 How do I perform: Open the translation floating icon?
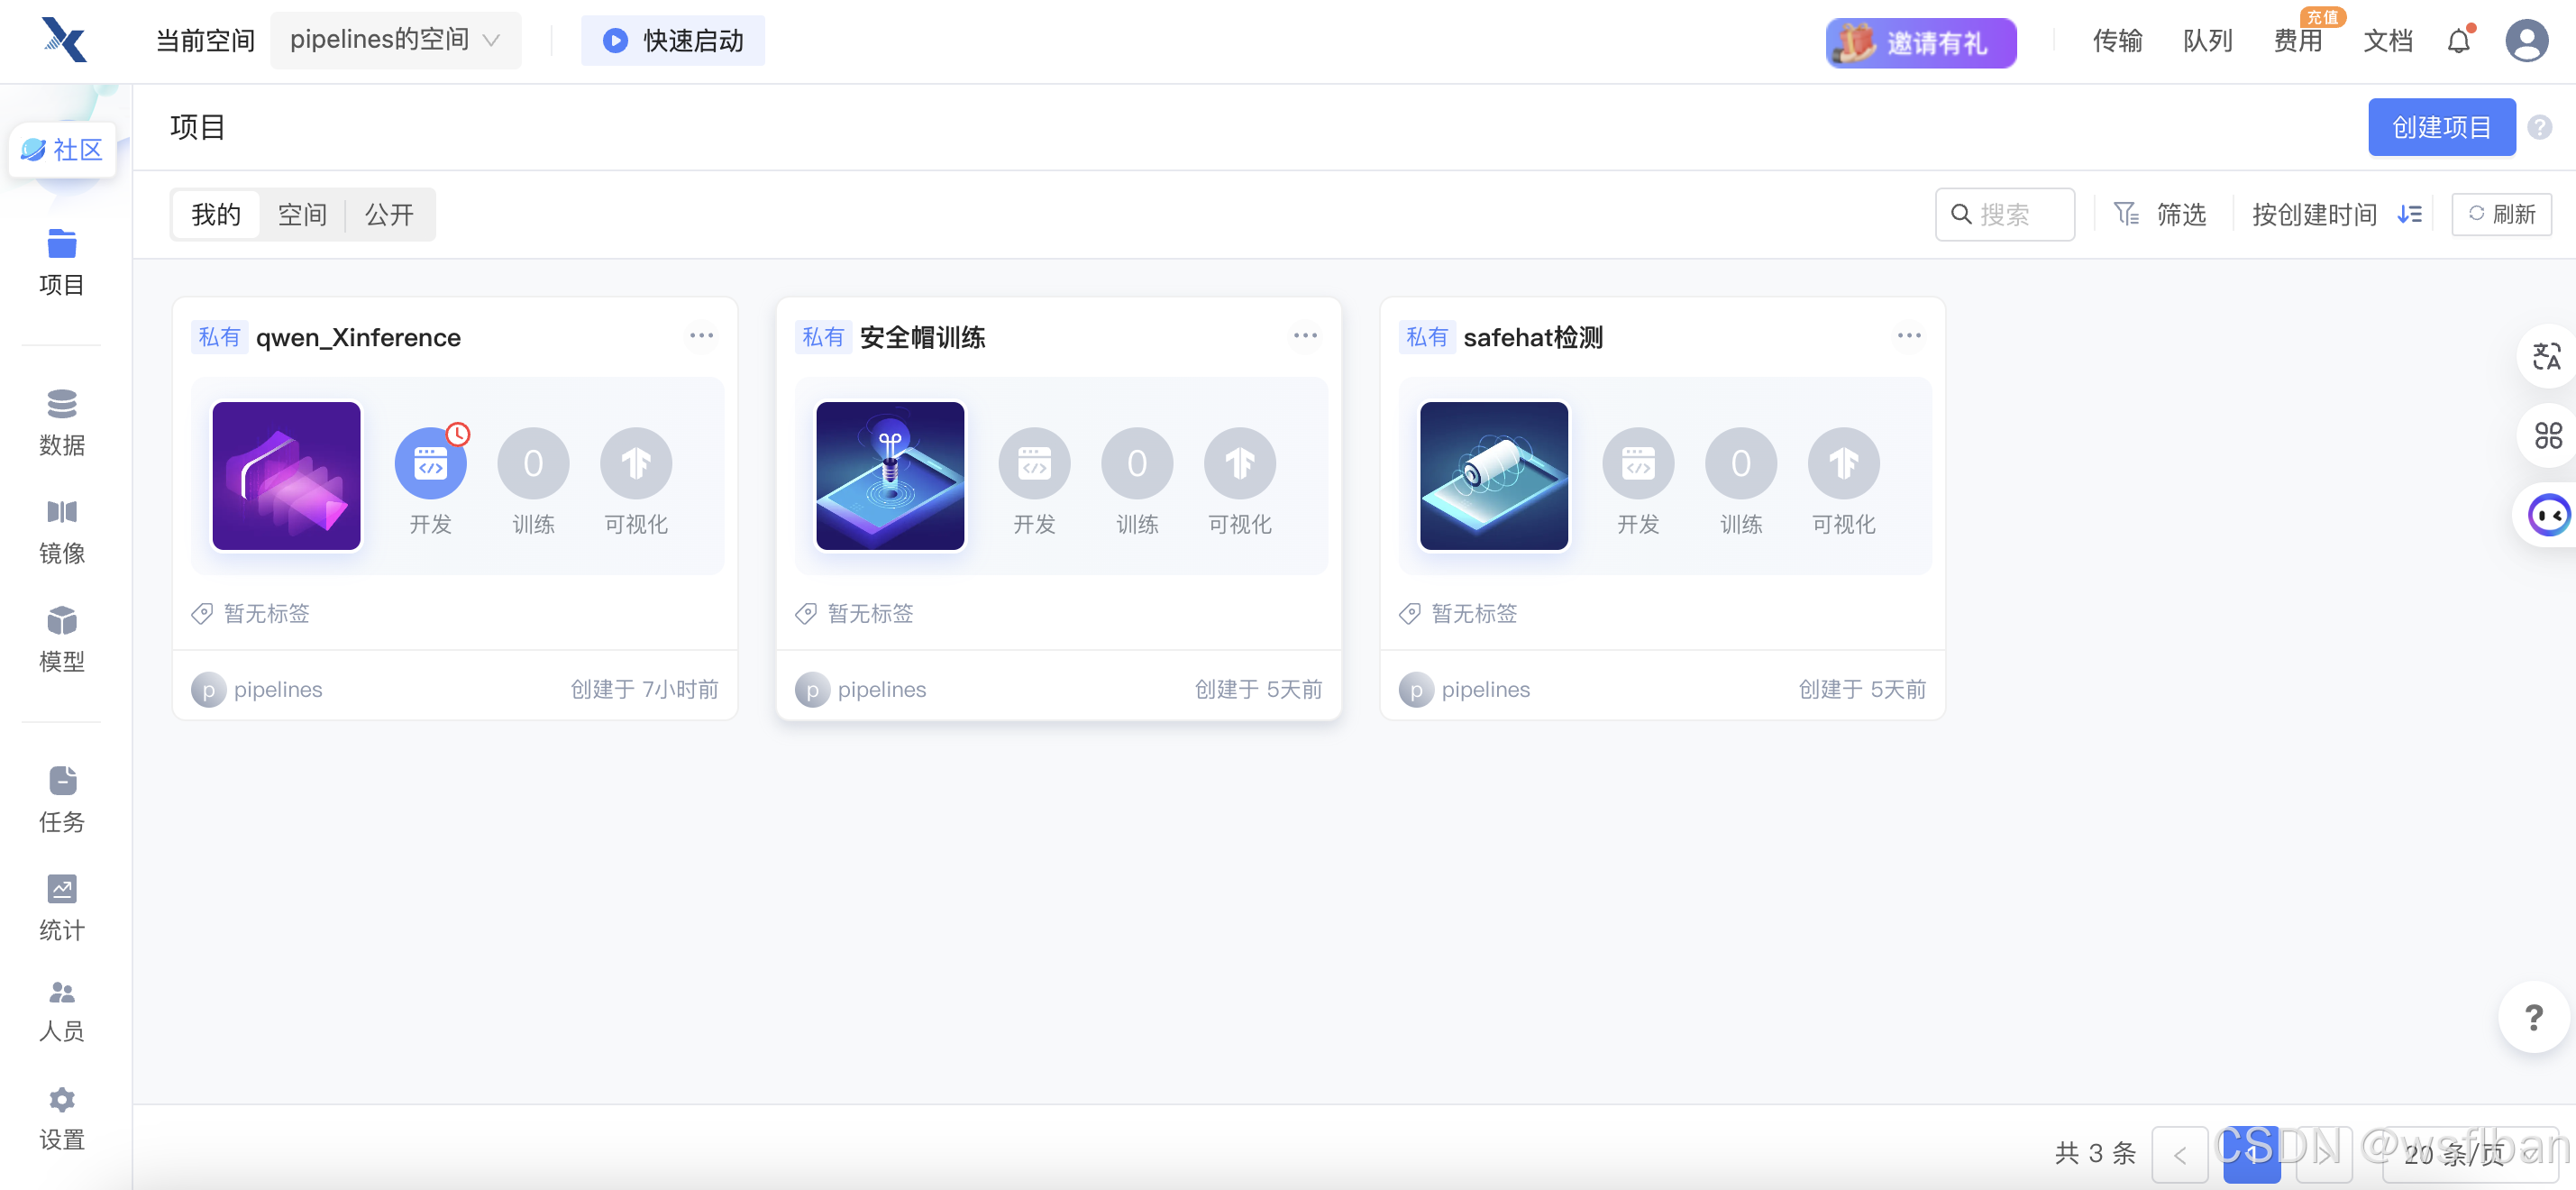pyautogui.click(x=2546, y=356)
